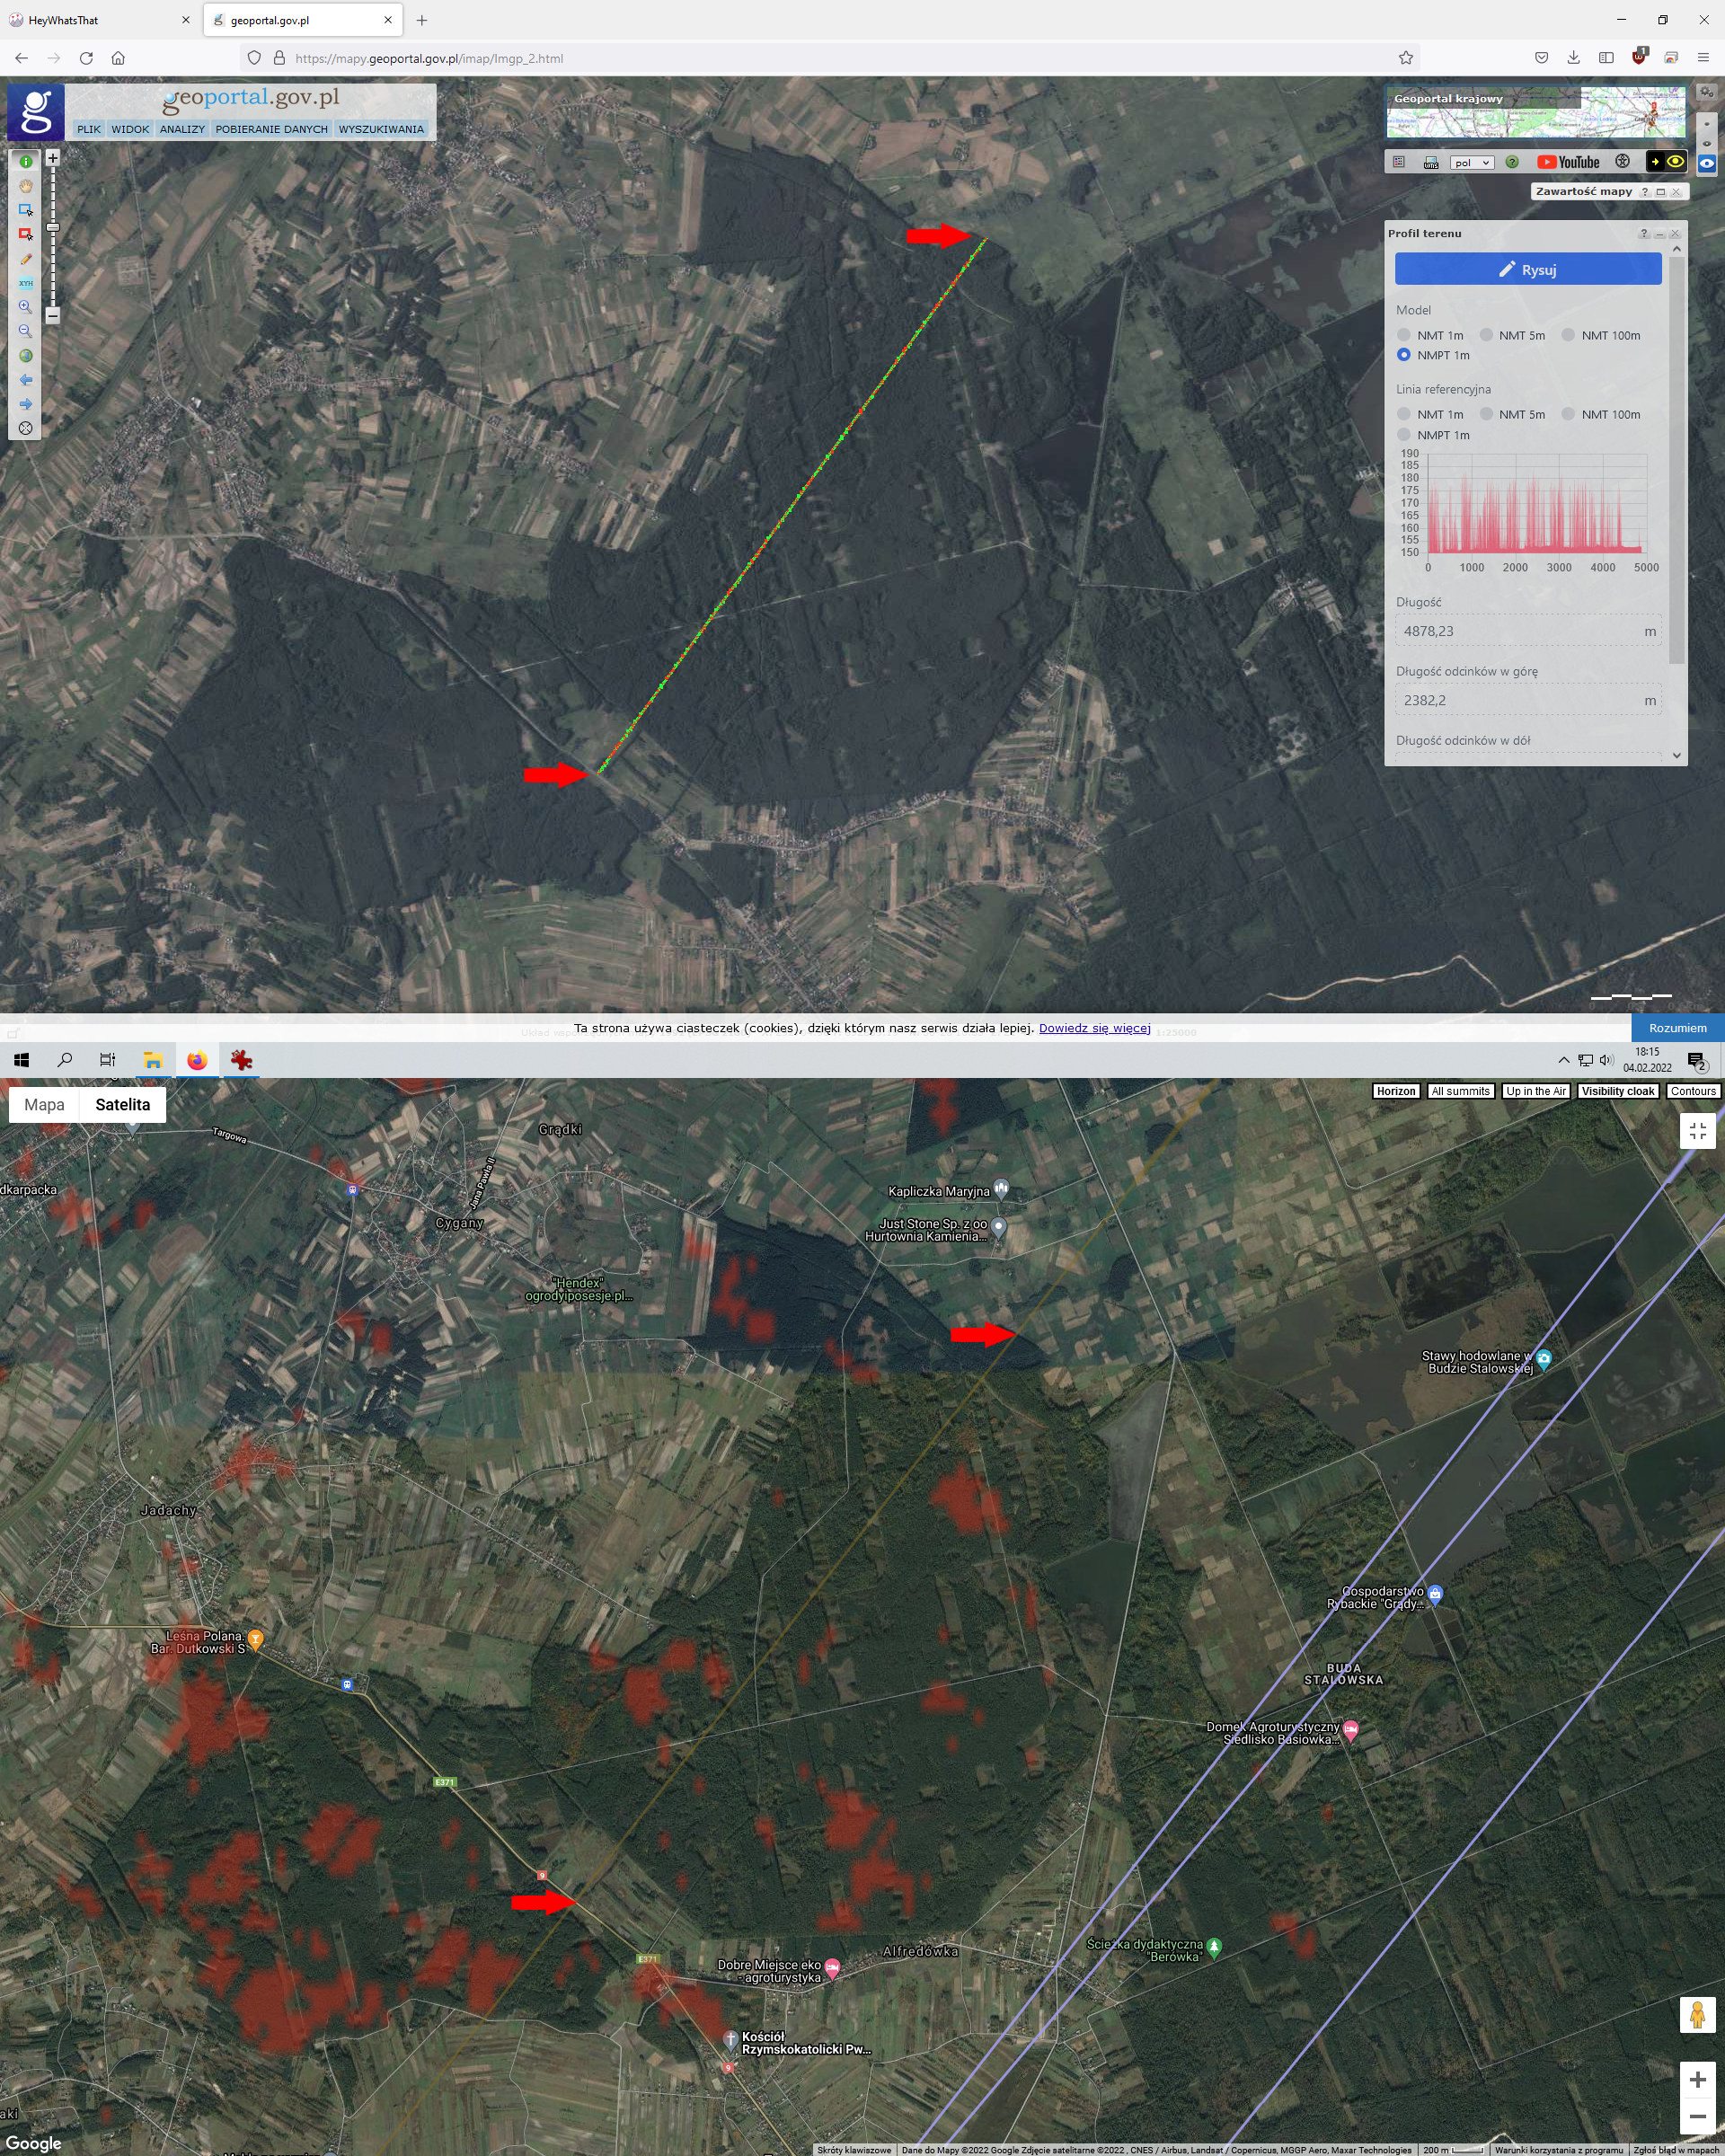
Task: Select the pencil drawing tool
Action: pyautogui.click(x=26, y=259)
